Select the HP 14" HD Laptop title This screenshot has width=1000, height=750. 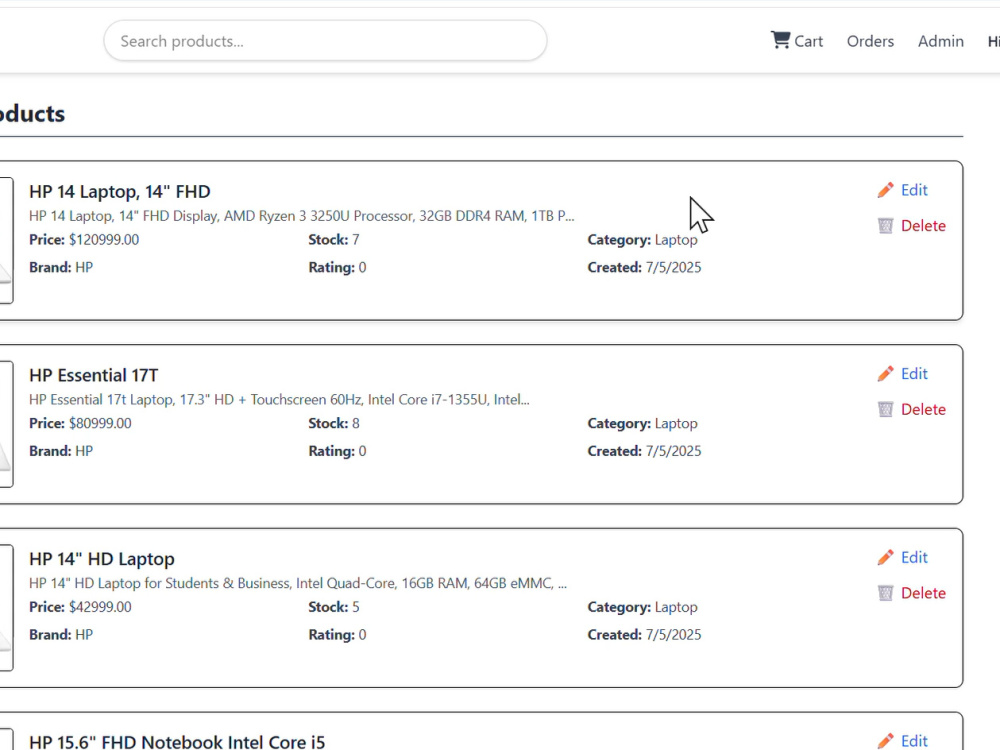[102, 559]
